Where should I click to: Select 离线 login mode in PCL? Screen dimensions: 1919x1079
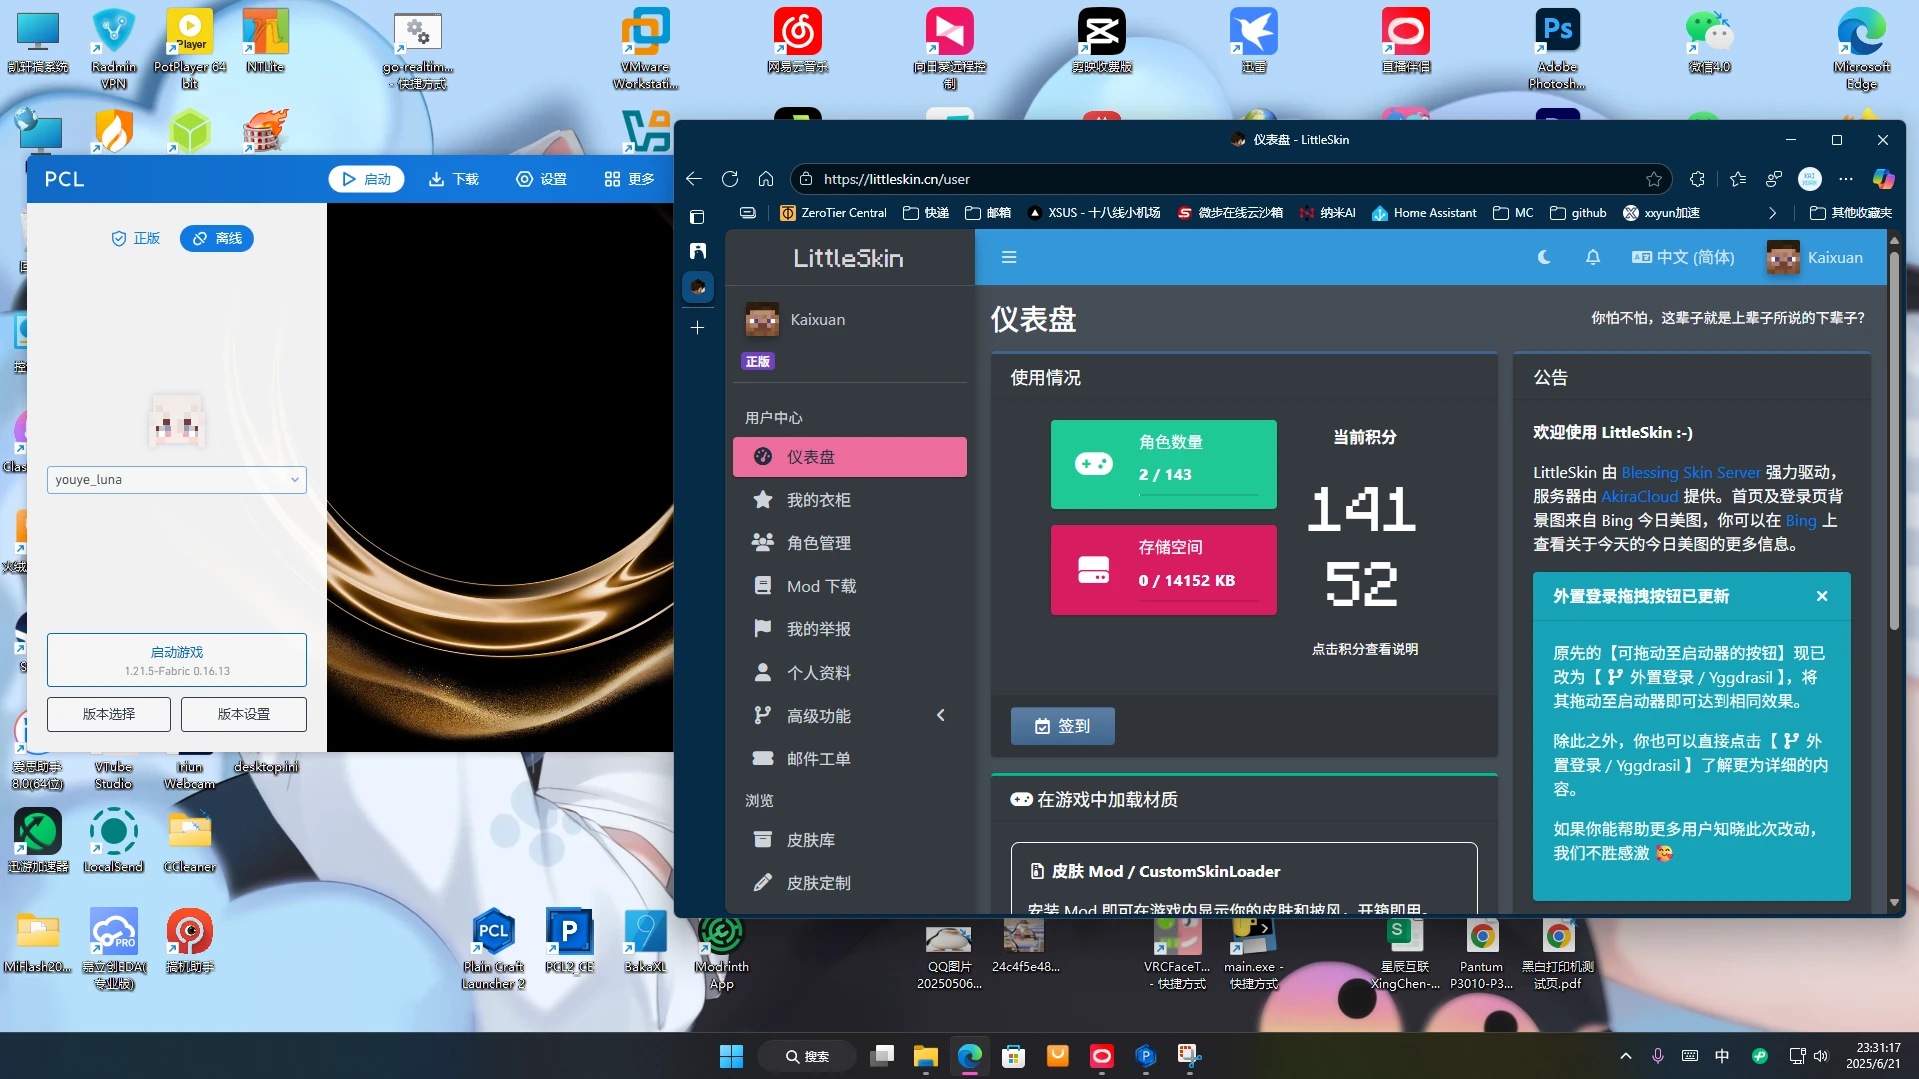pyautogui.click(x=216, y=238)
